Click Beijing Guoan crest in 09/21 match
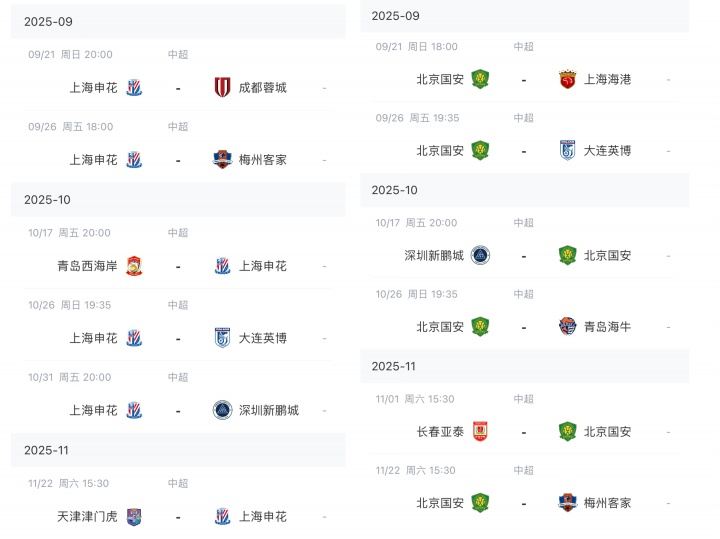 [480, 79]
